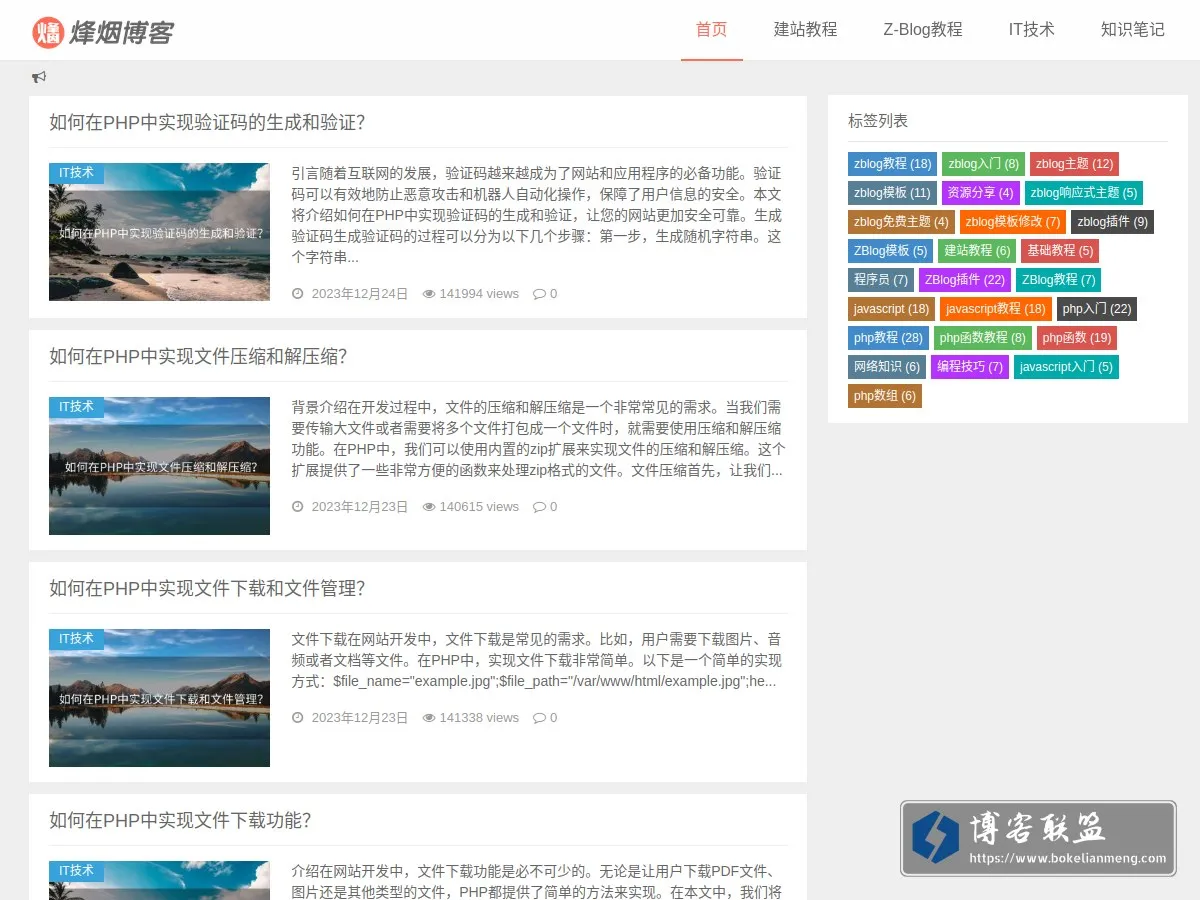Screen dimensions: 1200x900
Task: Select the ZBlog模板 (5) tag
Action: coord(891,251)
